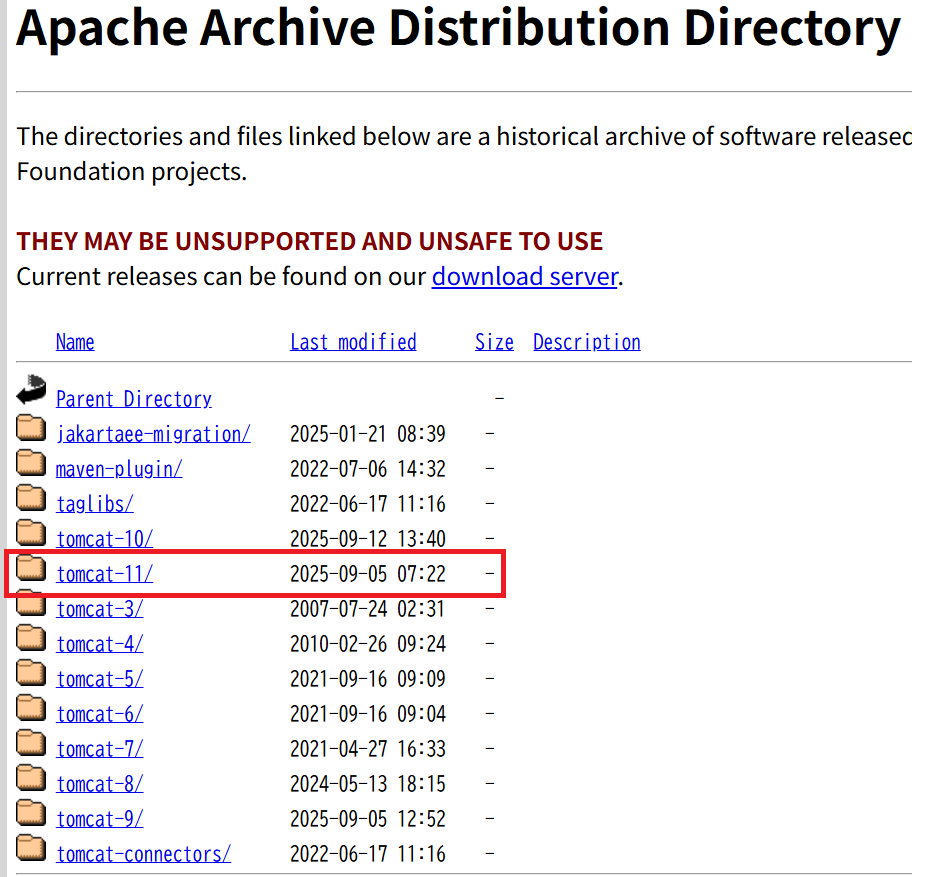Click folder icon beside tomcat-7/
949x877 pixels.
[x=31, y=744]
